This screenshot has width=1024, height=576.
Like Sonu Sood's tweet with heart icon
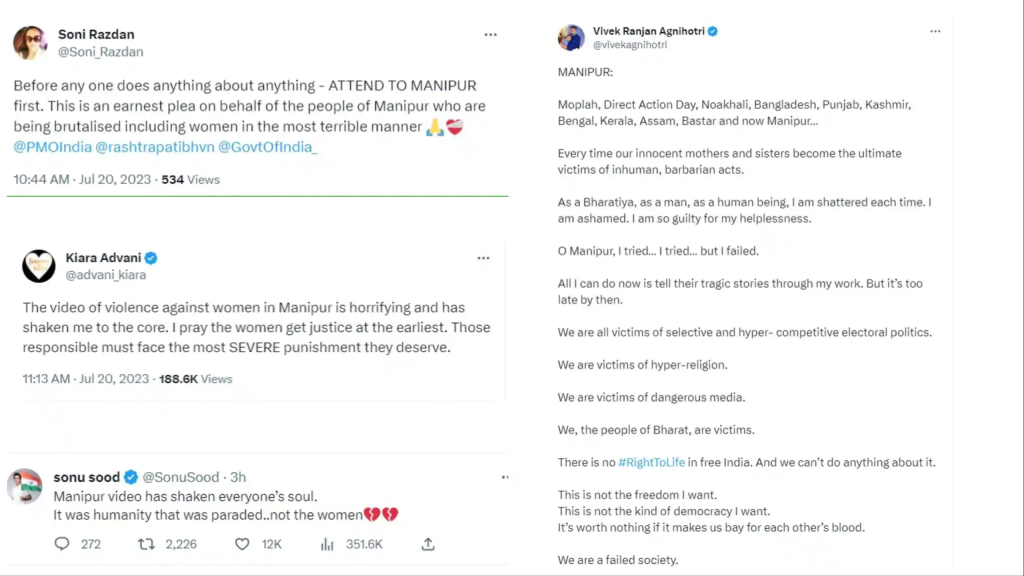(x=241, y=544)
